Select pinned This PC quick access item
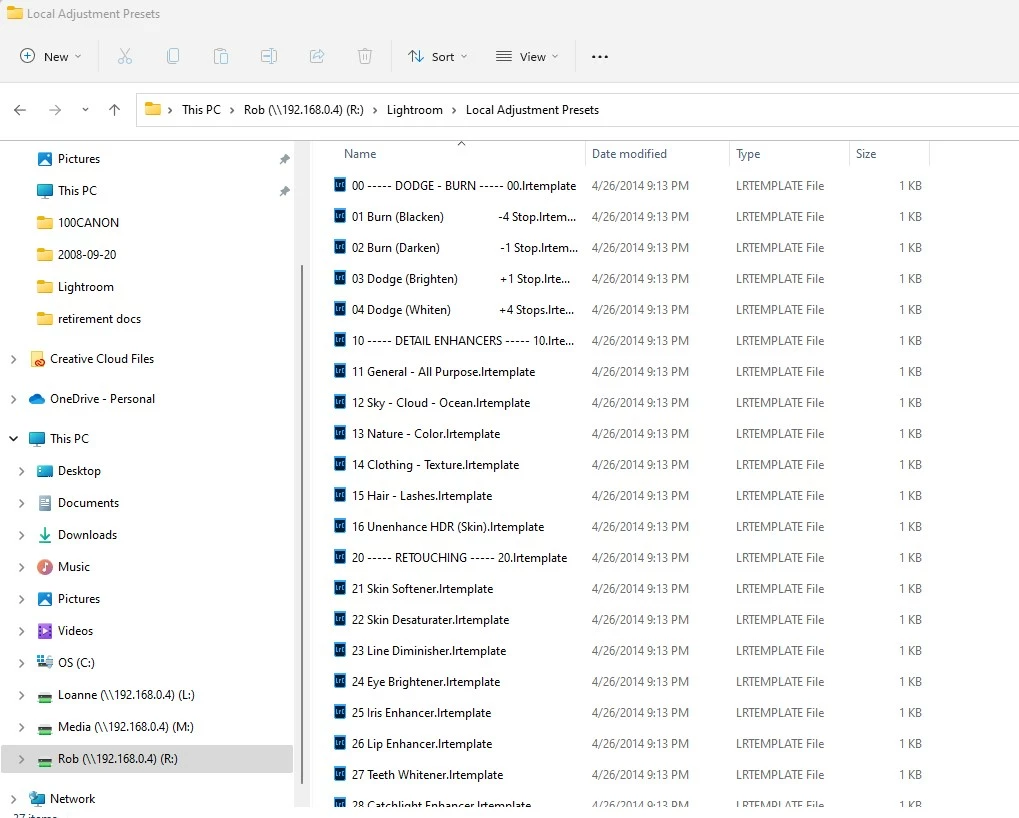This screenshot has height=818, width=1019. [x=77, y=191]
